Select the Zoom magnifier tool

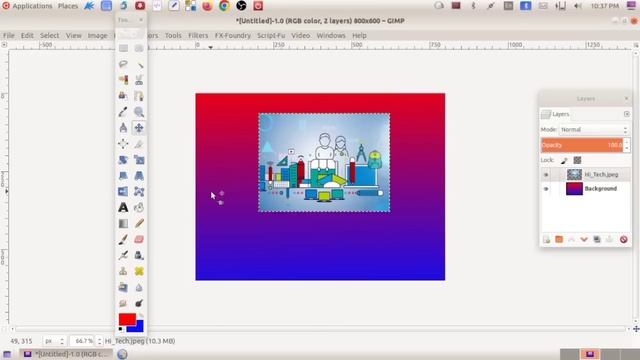(x=139, y=112)
